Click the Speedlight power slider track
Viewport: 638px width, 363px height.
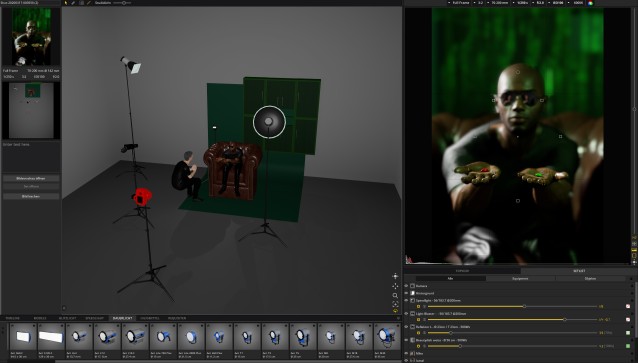512,306
